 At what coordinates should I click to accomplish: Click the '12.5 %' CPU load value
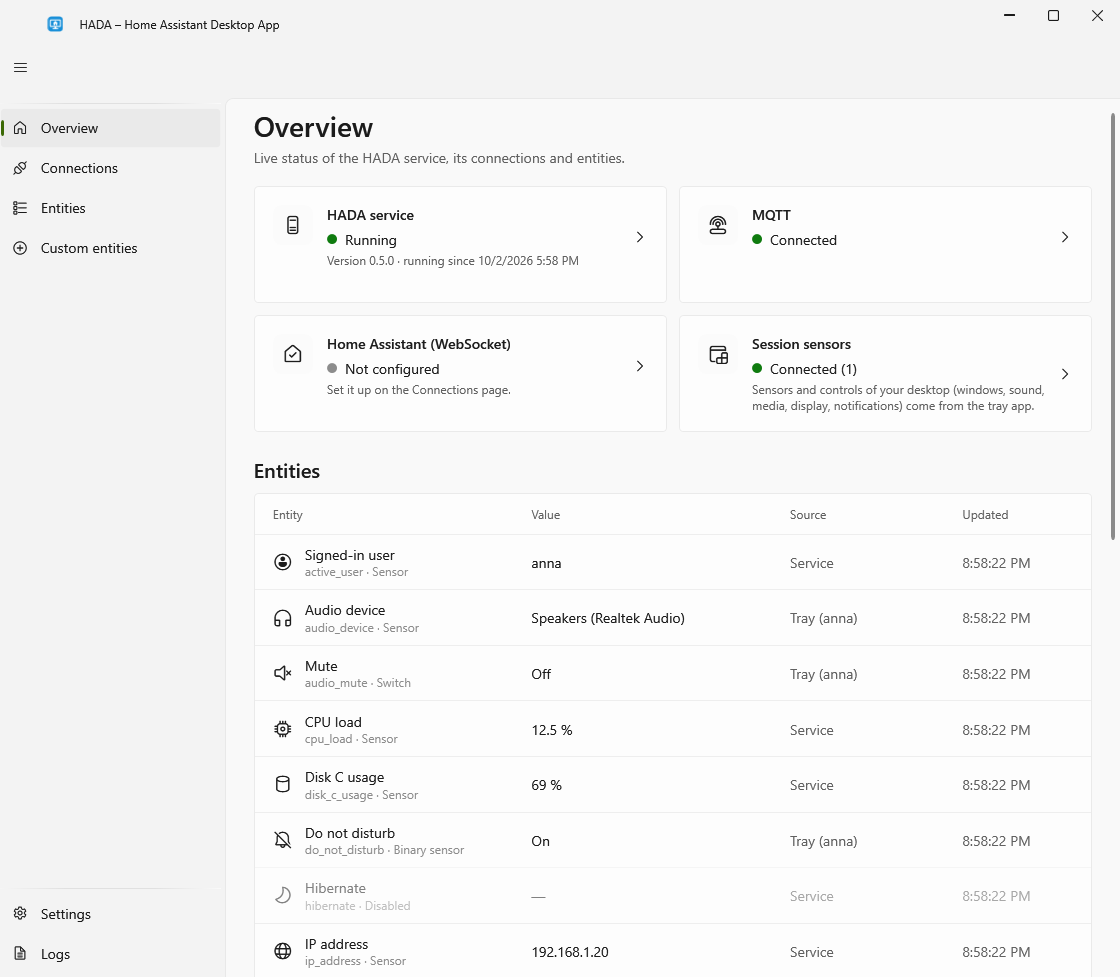pos(552,730)
